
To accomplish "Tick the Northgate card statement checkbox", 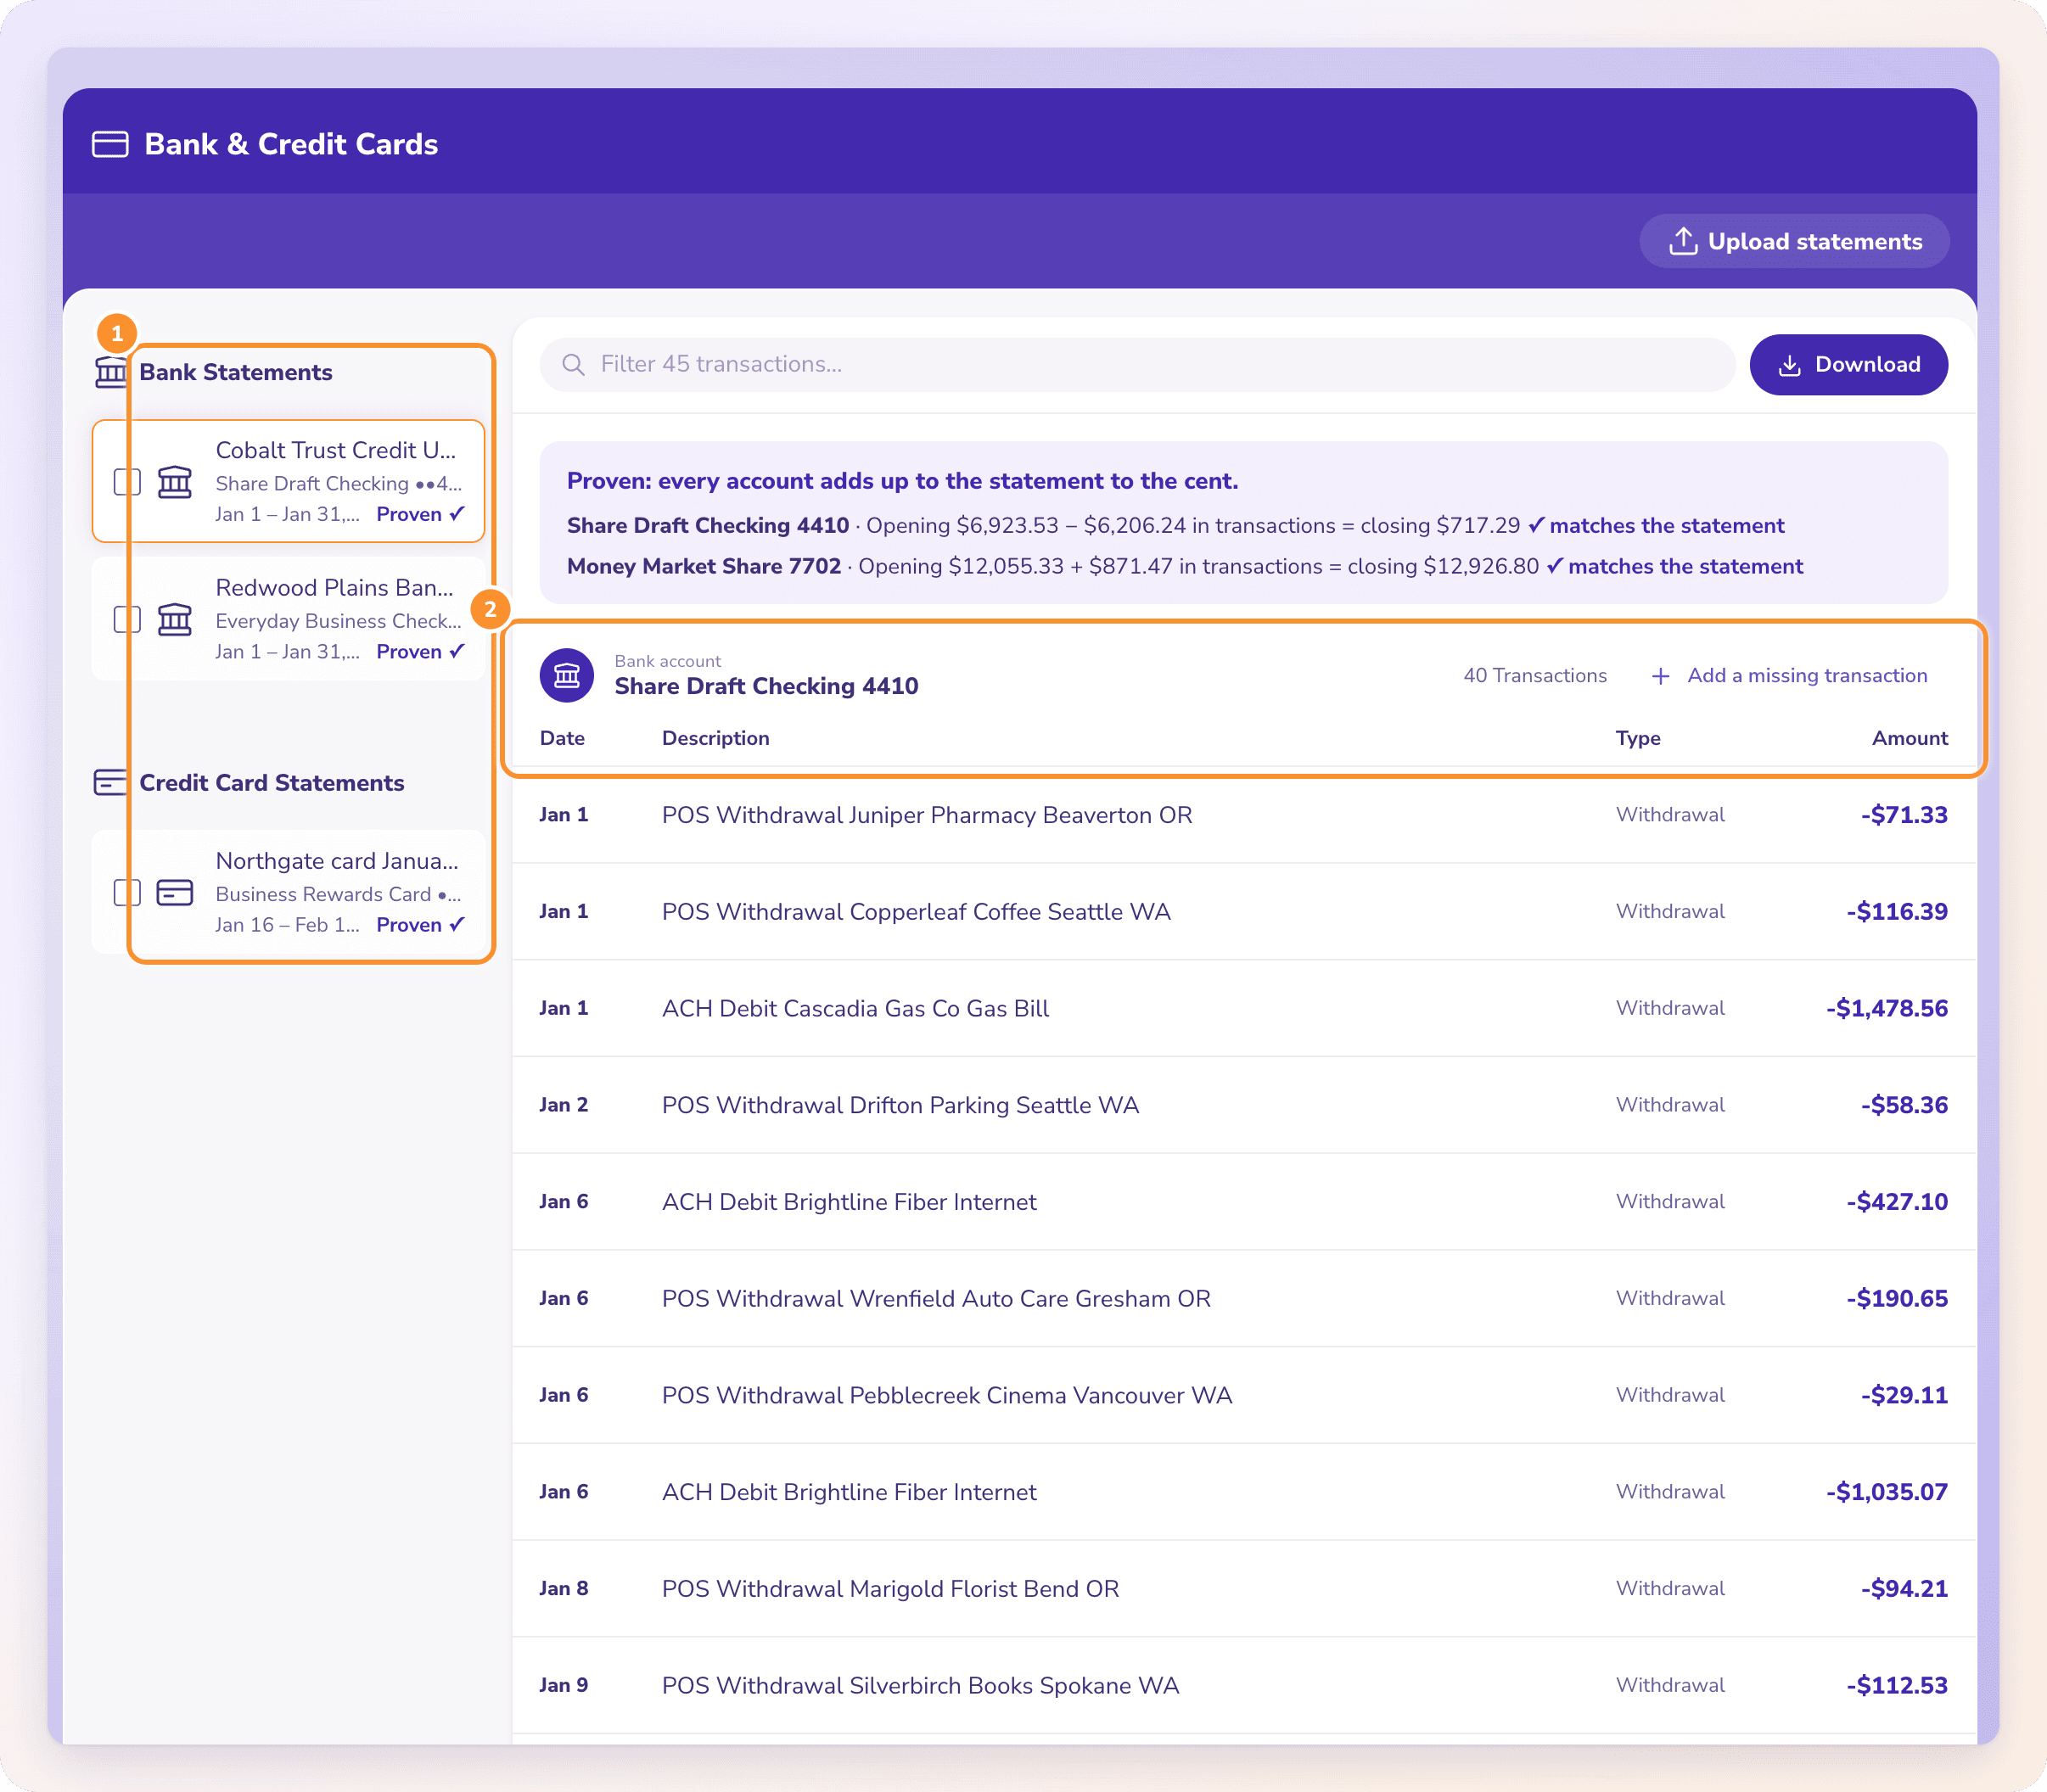I will 127,892.
